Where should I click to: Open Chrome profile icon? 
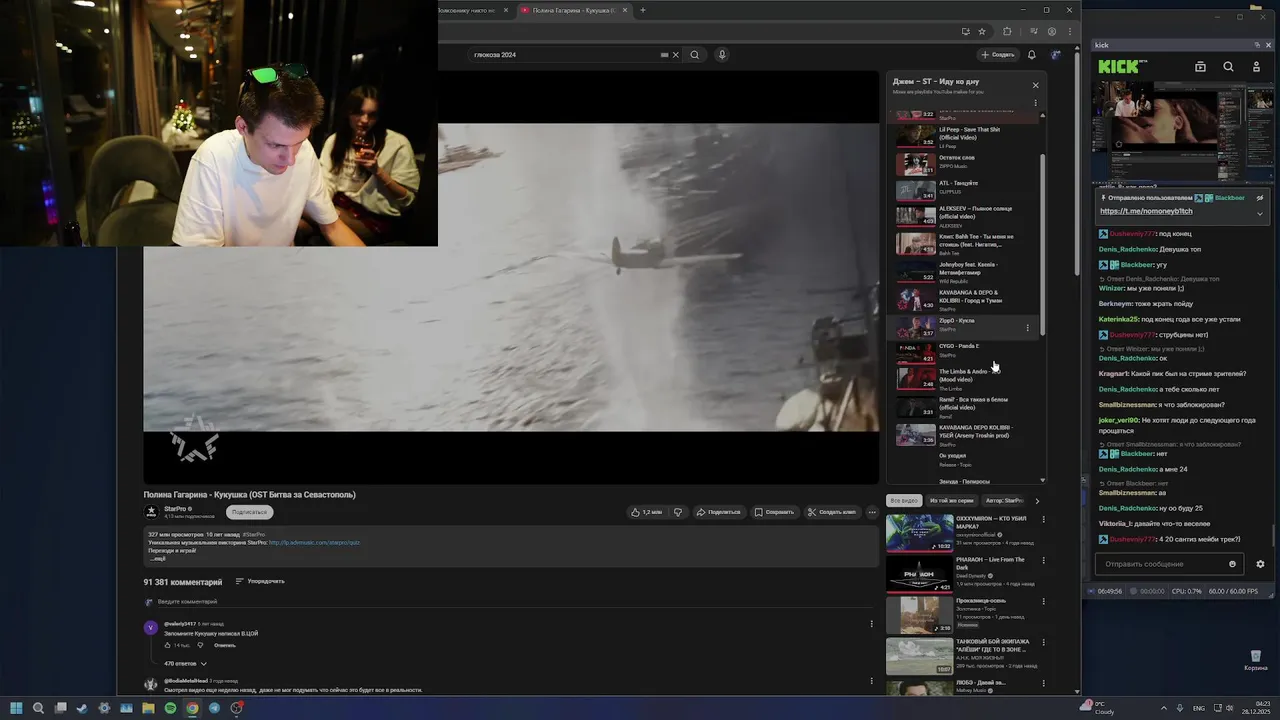click(1052, 31)
